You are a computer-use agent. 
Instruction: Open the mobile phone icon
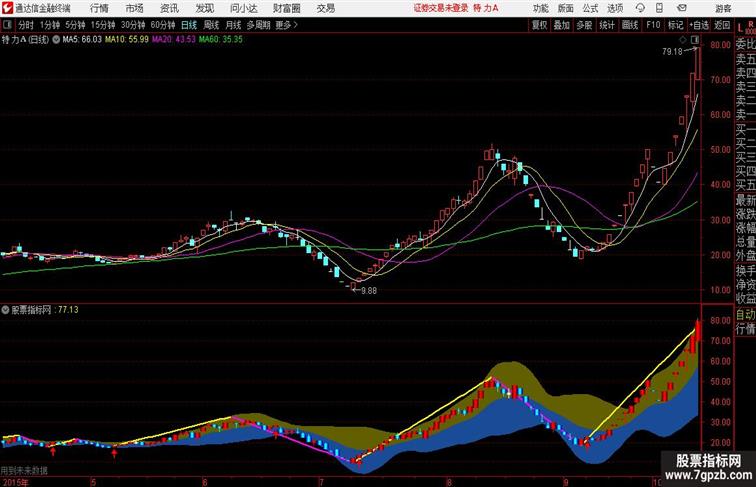point(660,8)
